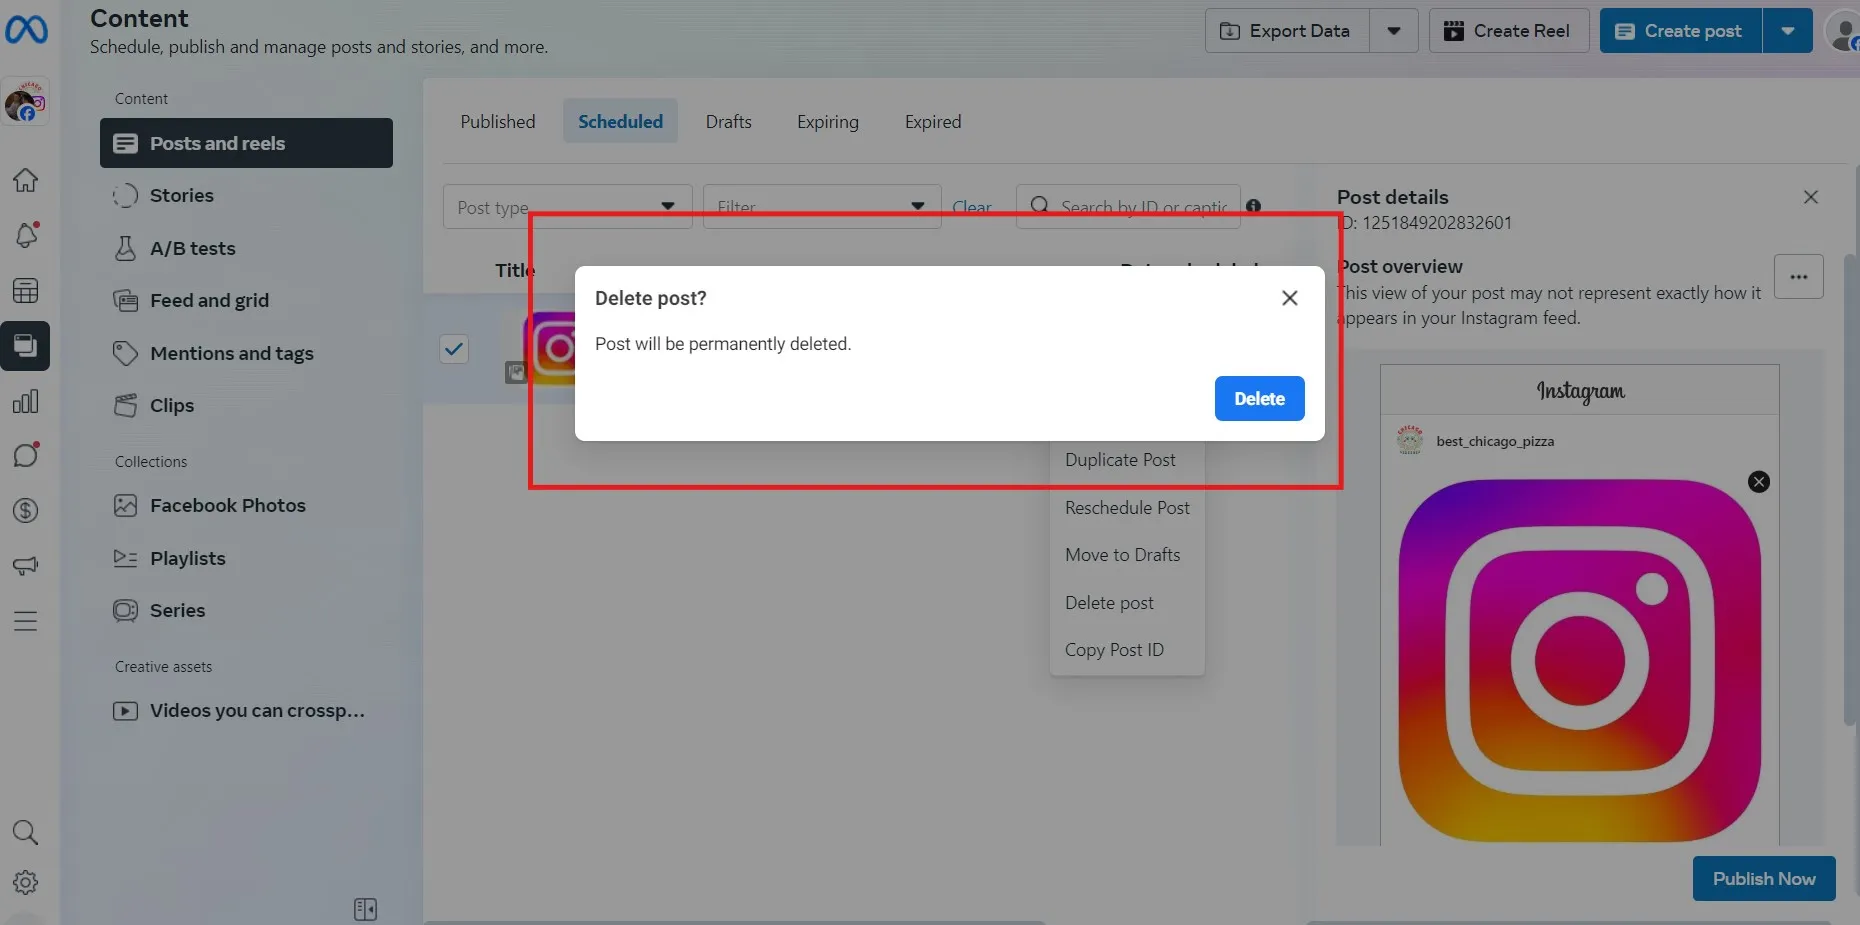Click the Create Reel button

click(1509, 31)
